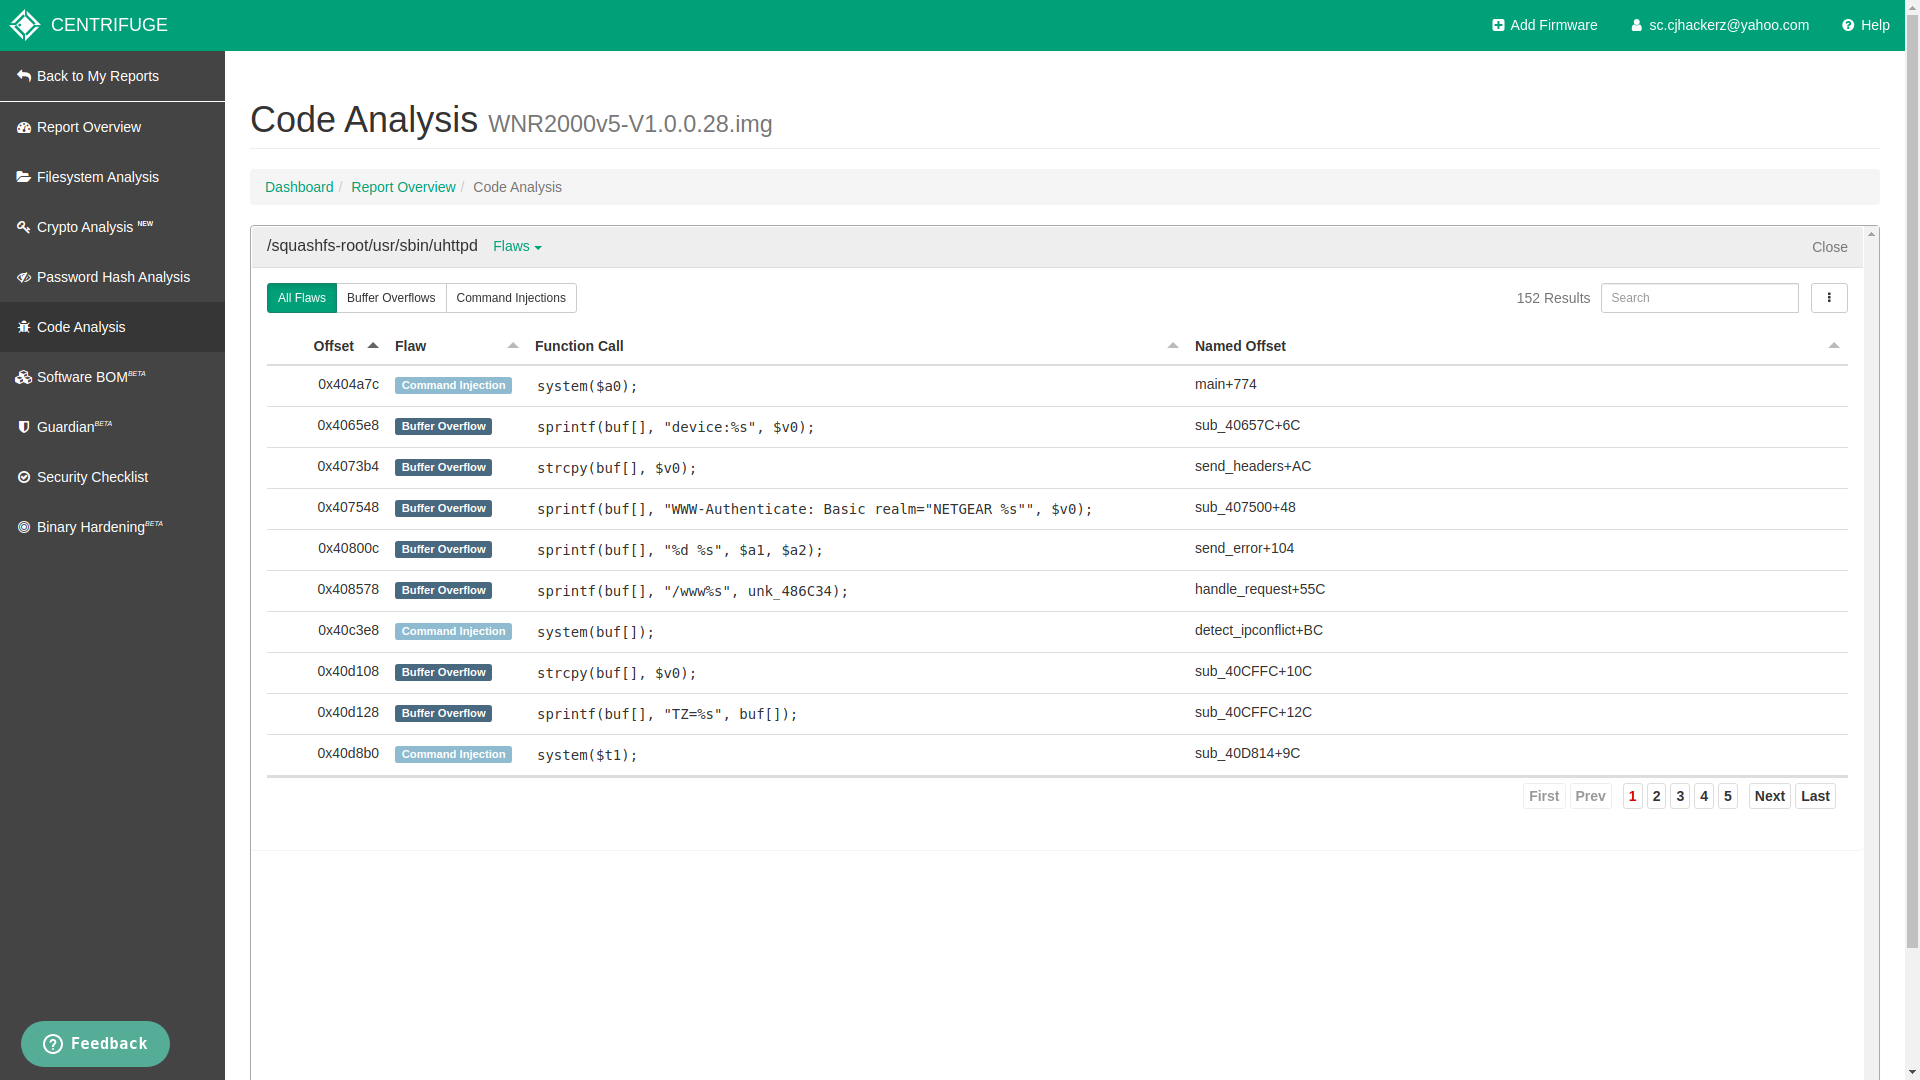Click the Binary Hardening target icon
The height and width of the screenshot is (1080, 1920).
(x=24, y=527)
